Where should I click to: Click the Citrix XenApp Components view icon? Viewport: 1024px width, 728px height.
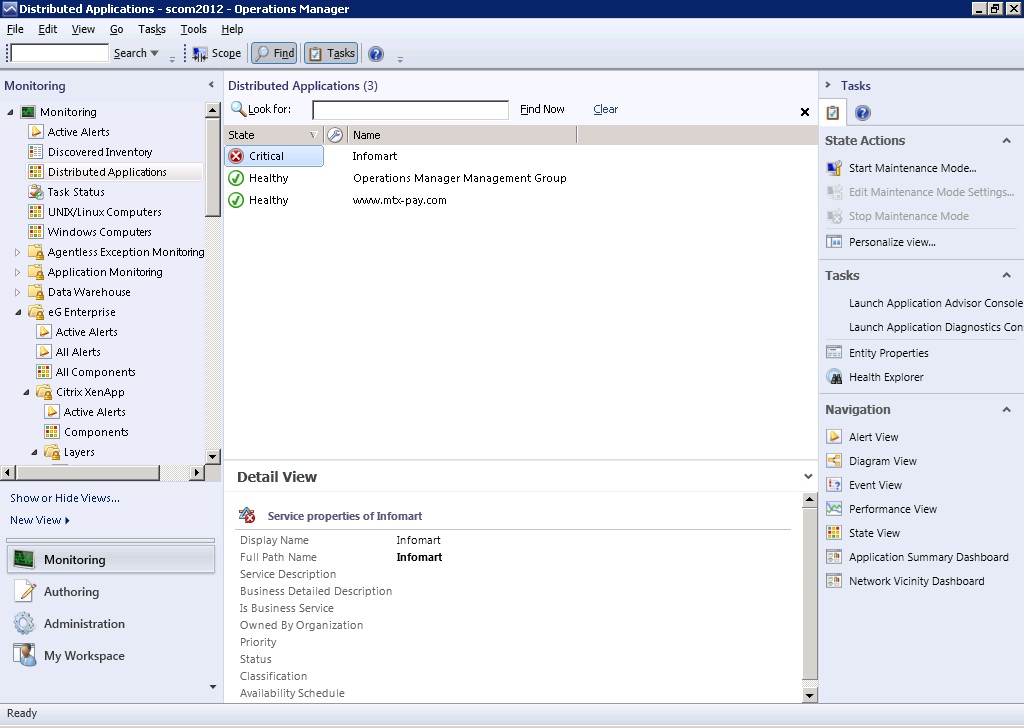click(52, 432)
